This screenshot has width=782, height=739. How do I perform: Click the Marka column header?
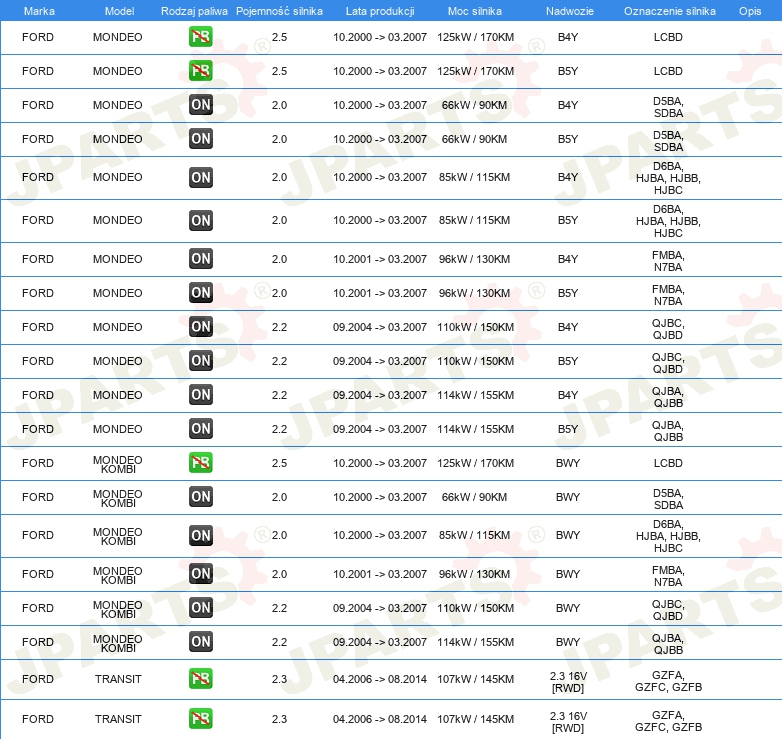pos(39,11)
